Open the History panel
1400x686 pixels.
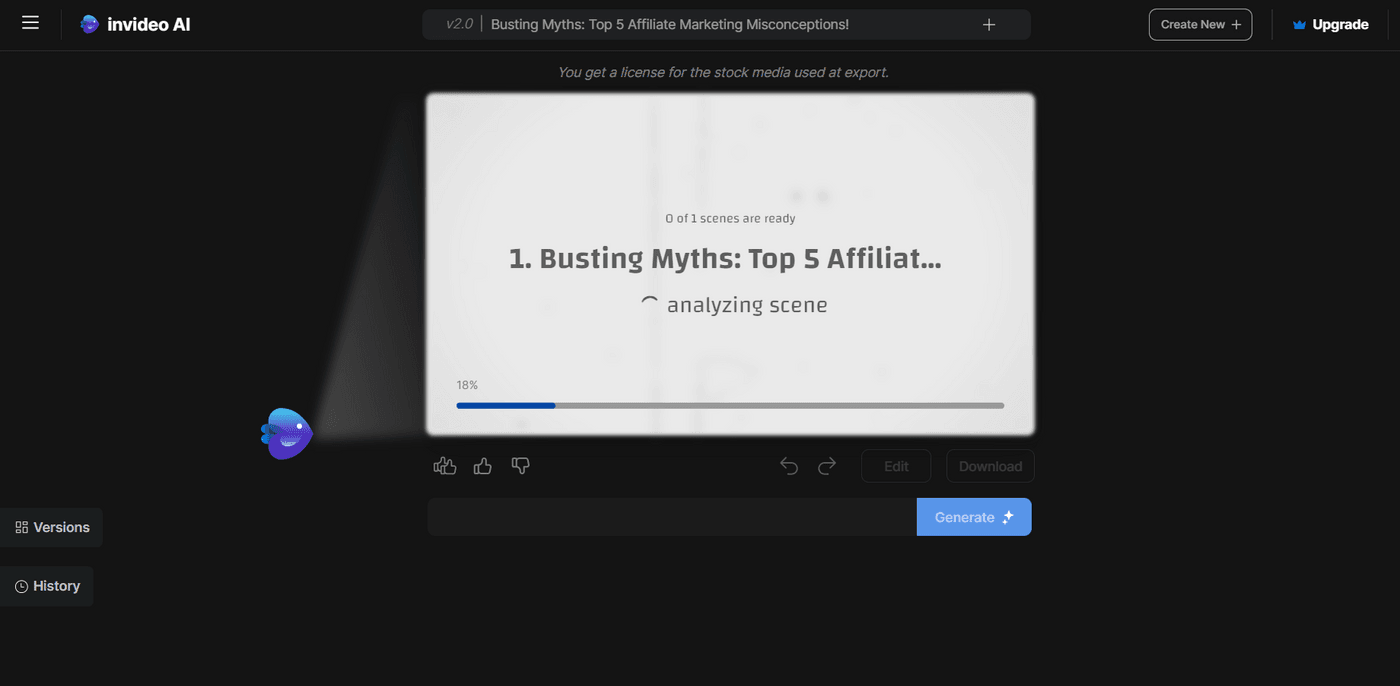click(x=46, y=585)
